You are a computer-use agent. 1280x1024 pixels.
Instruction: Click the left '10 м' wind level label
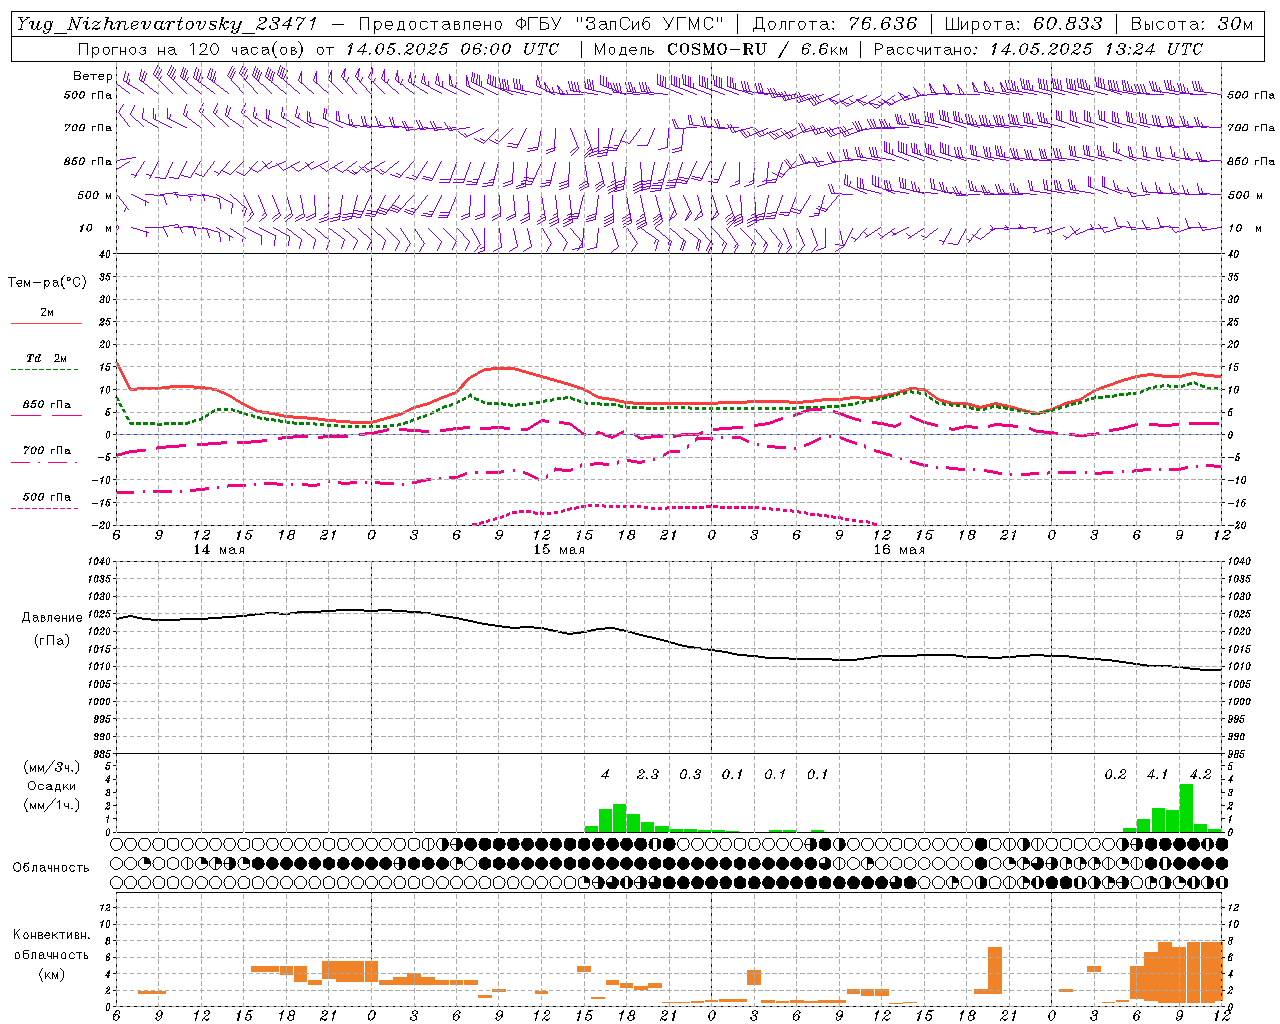[96, 228]
